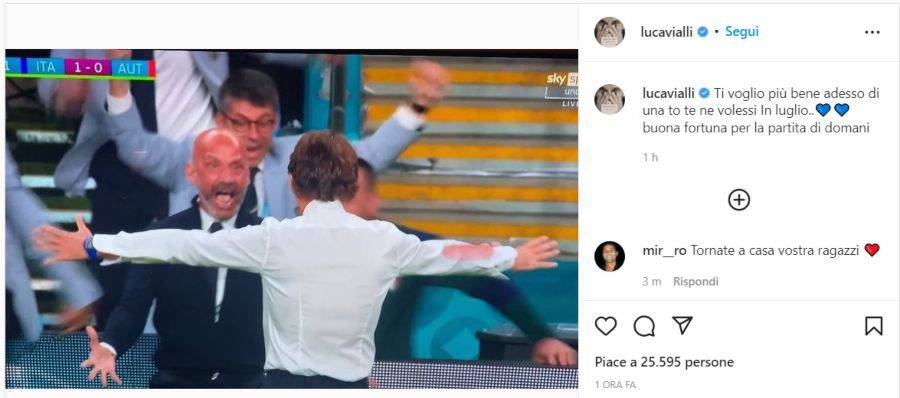
Task: Open the mir__ro username link
Action: pyautogui.click(x=665, y=250)
